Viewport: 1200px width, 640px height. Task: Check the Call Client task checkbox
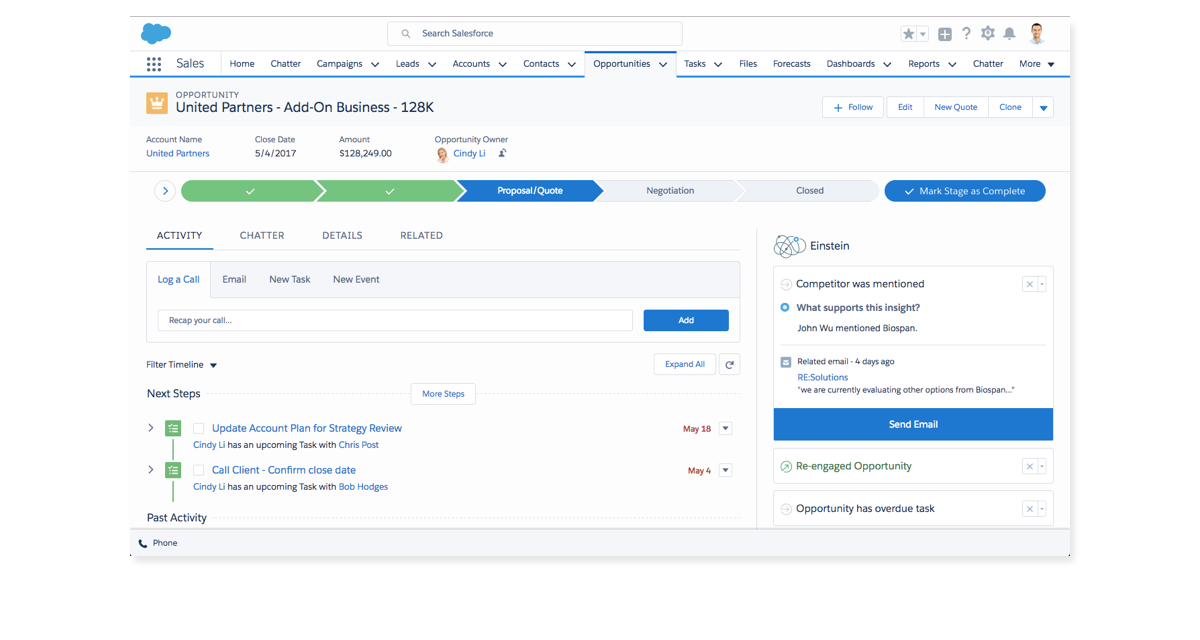point(199,471)
